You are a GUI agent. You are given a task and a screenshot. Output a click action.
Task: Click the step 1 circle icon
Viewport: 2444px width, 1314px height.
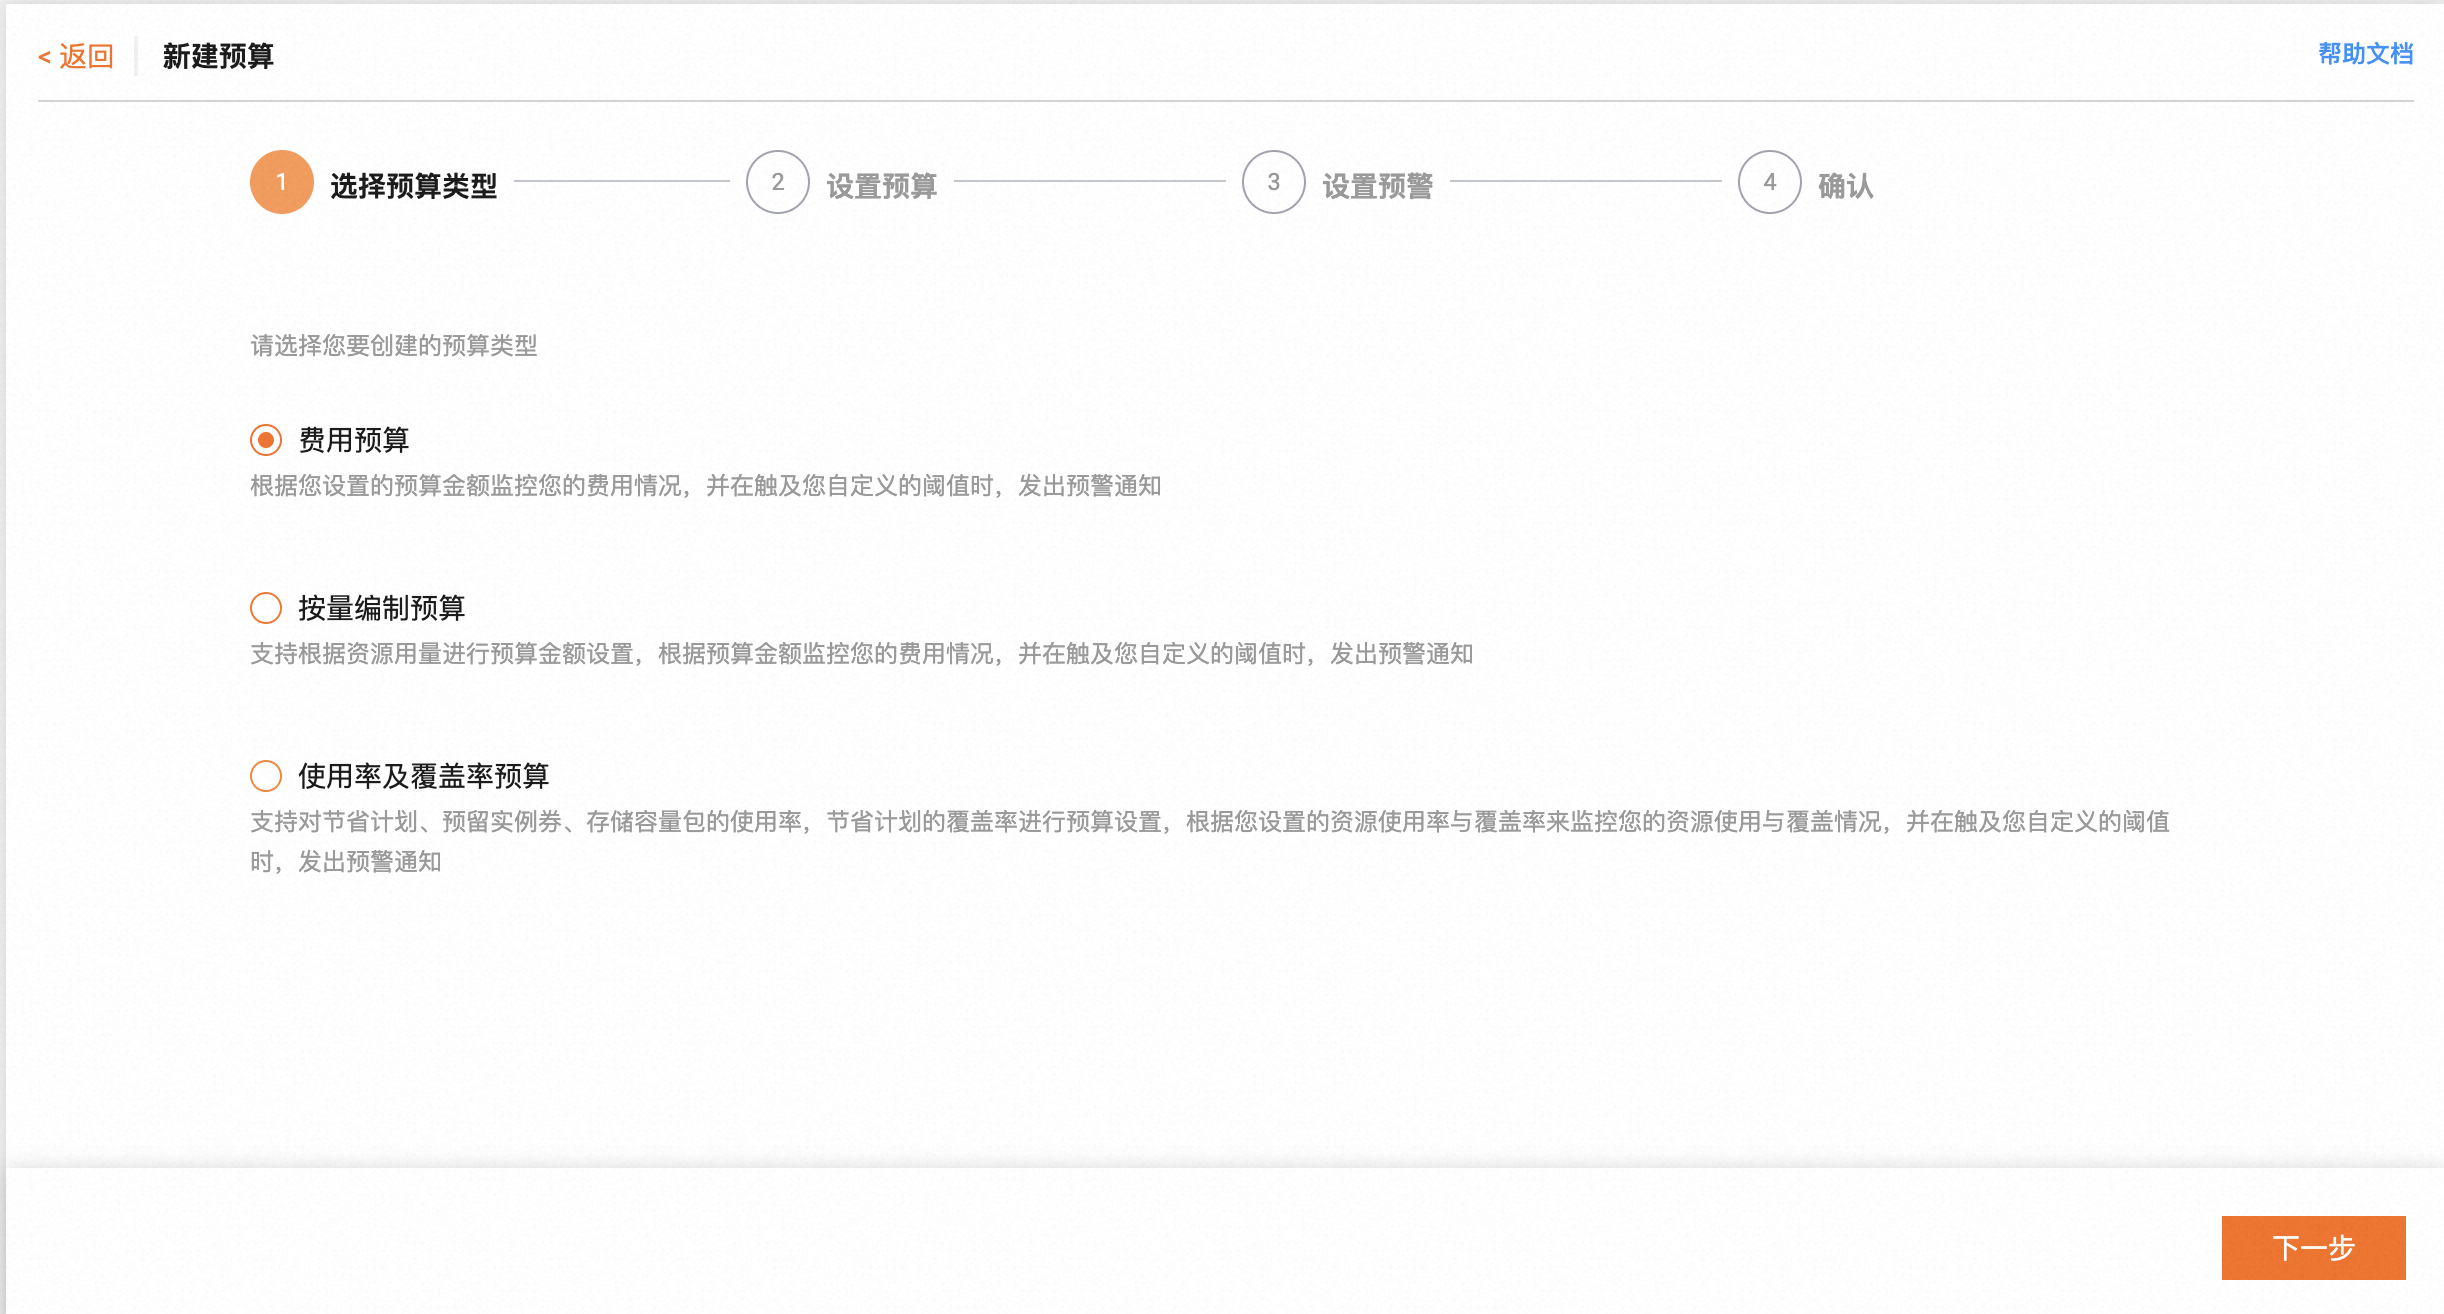click(281, 182)
